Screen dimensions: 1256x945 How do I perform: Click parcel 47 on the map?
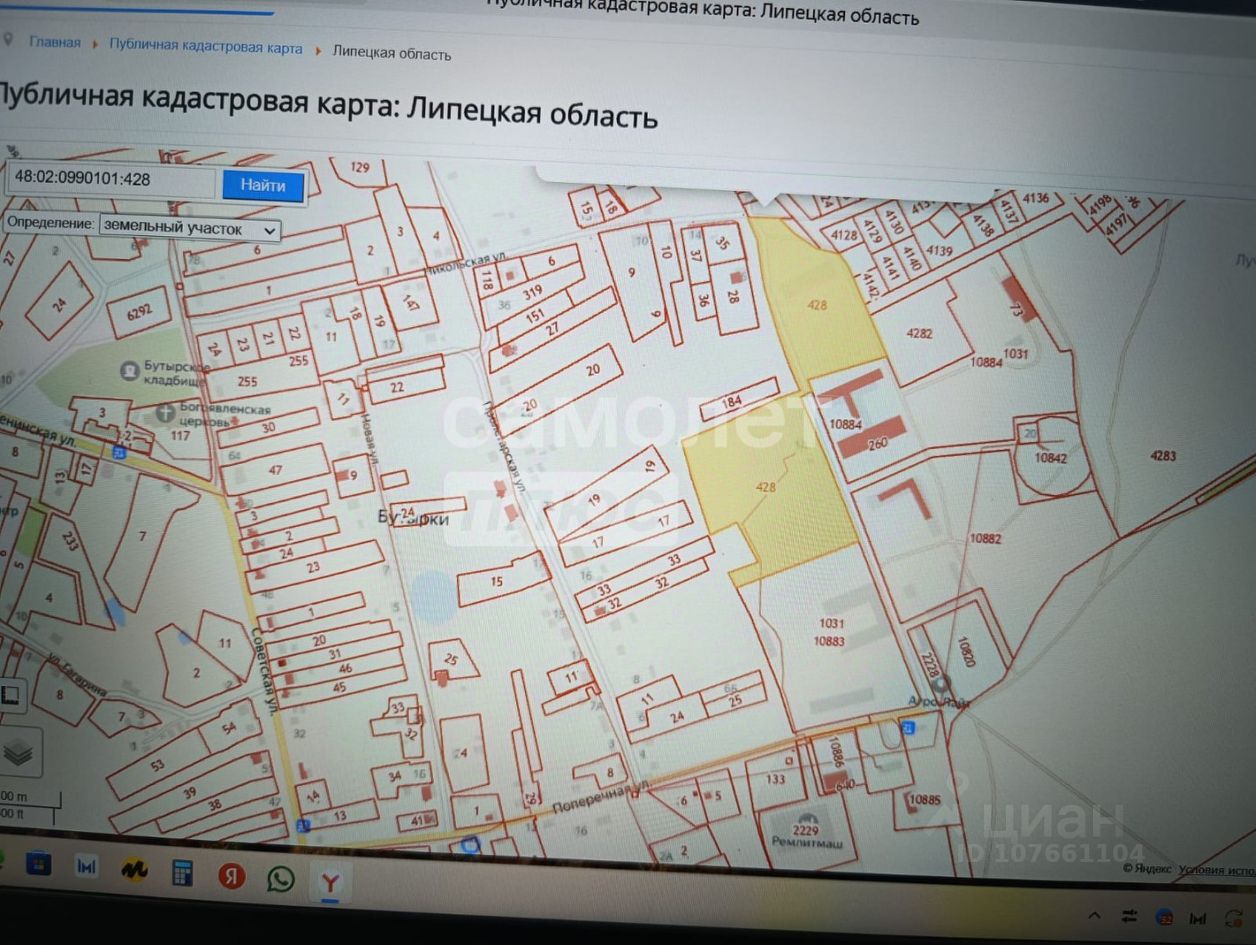(x=275, y=470)
